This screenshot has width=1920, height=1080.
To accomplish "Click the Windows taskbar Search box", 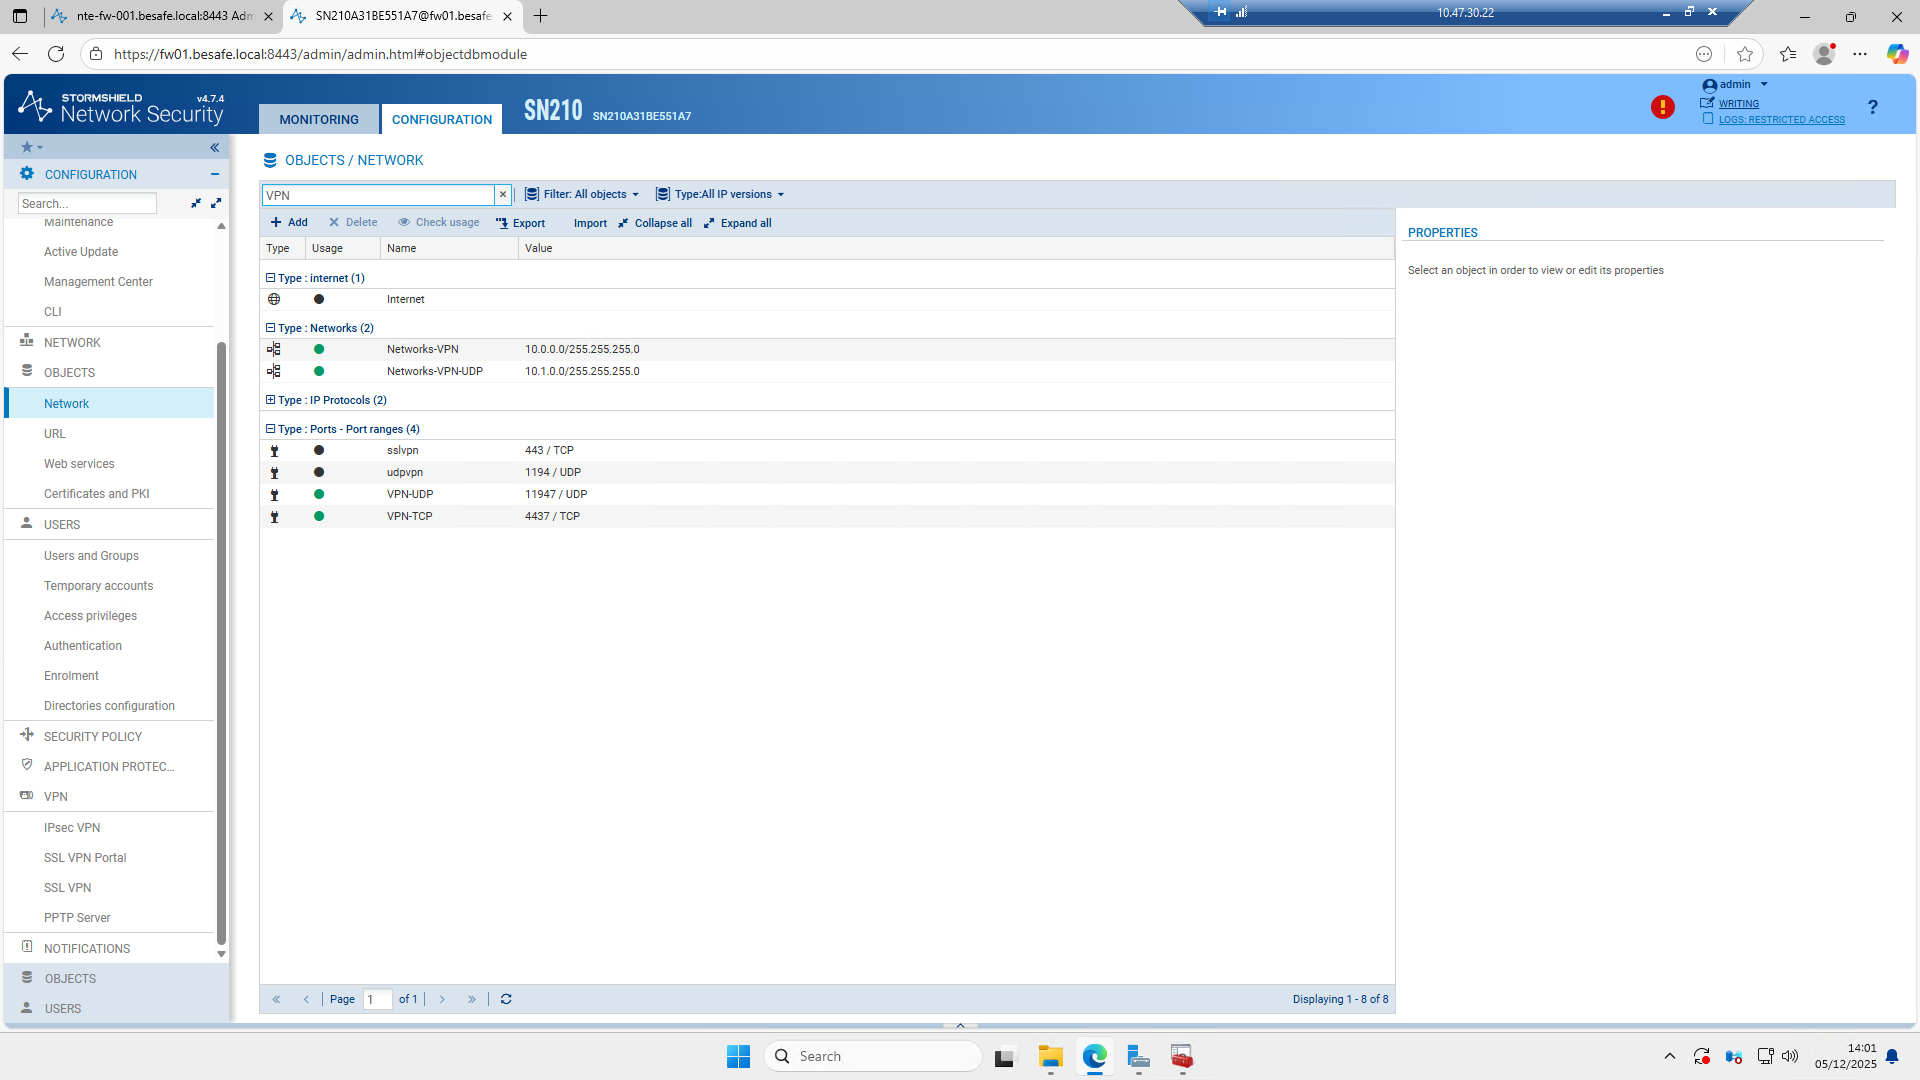I will (x=873, y=1056).
